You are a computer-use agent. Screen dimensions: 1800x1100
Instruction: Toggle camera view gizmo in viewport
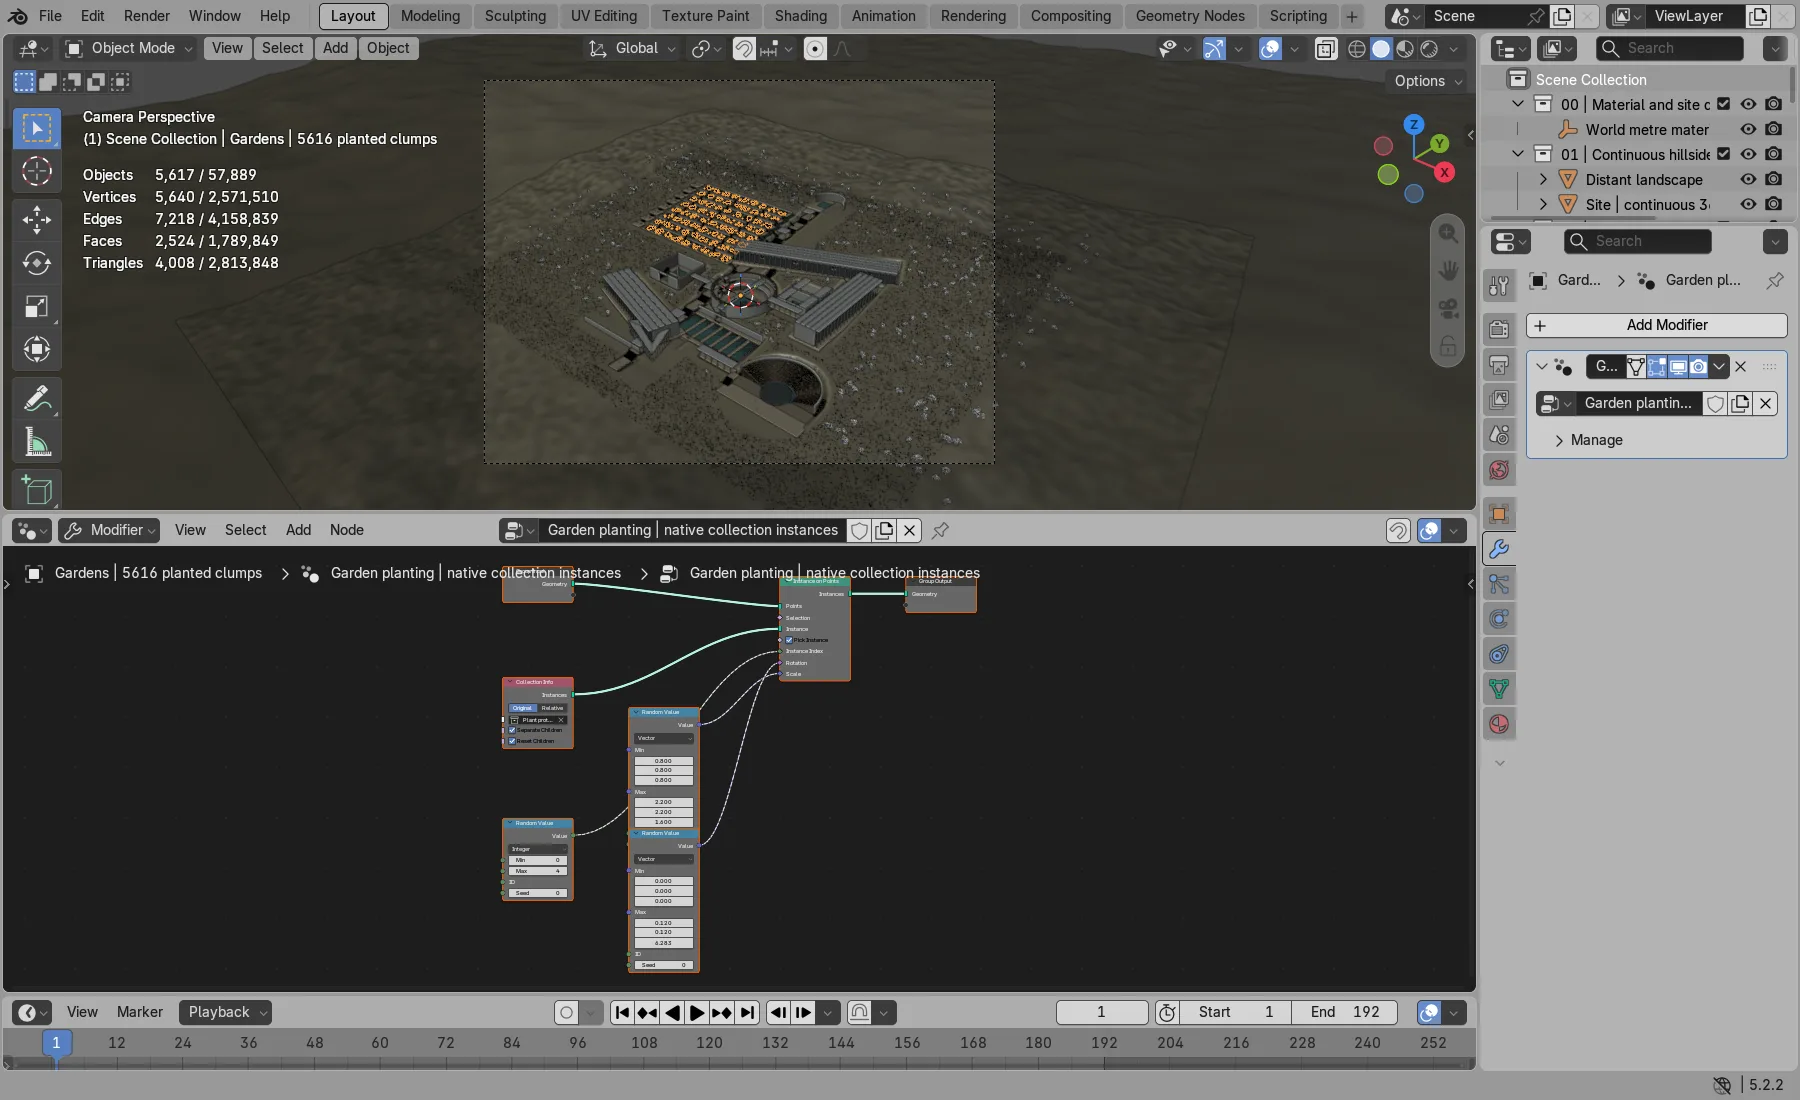tap(1448, 309)
